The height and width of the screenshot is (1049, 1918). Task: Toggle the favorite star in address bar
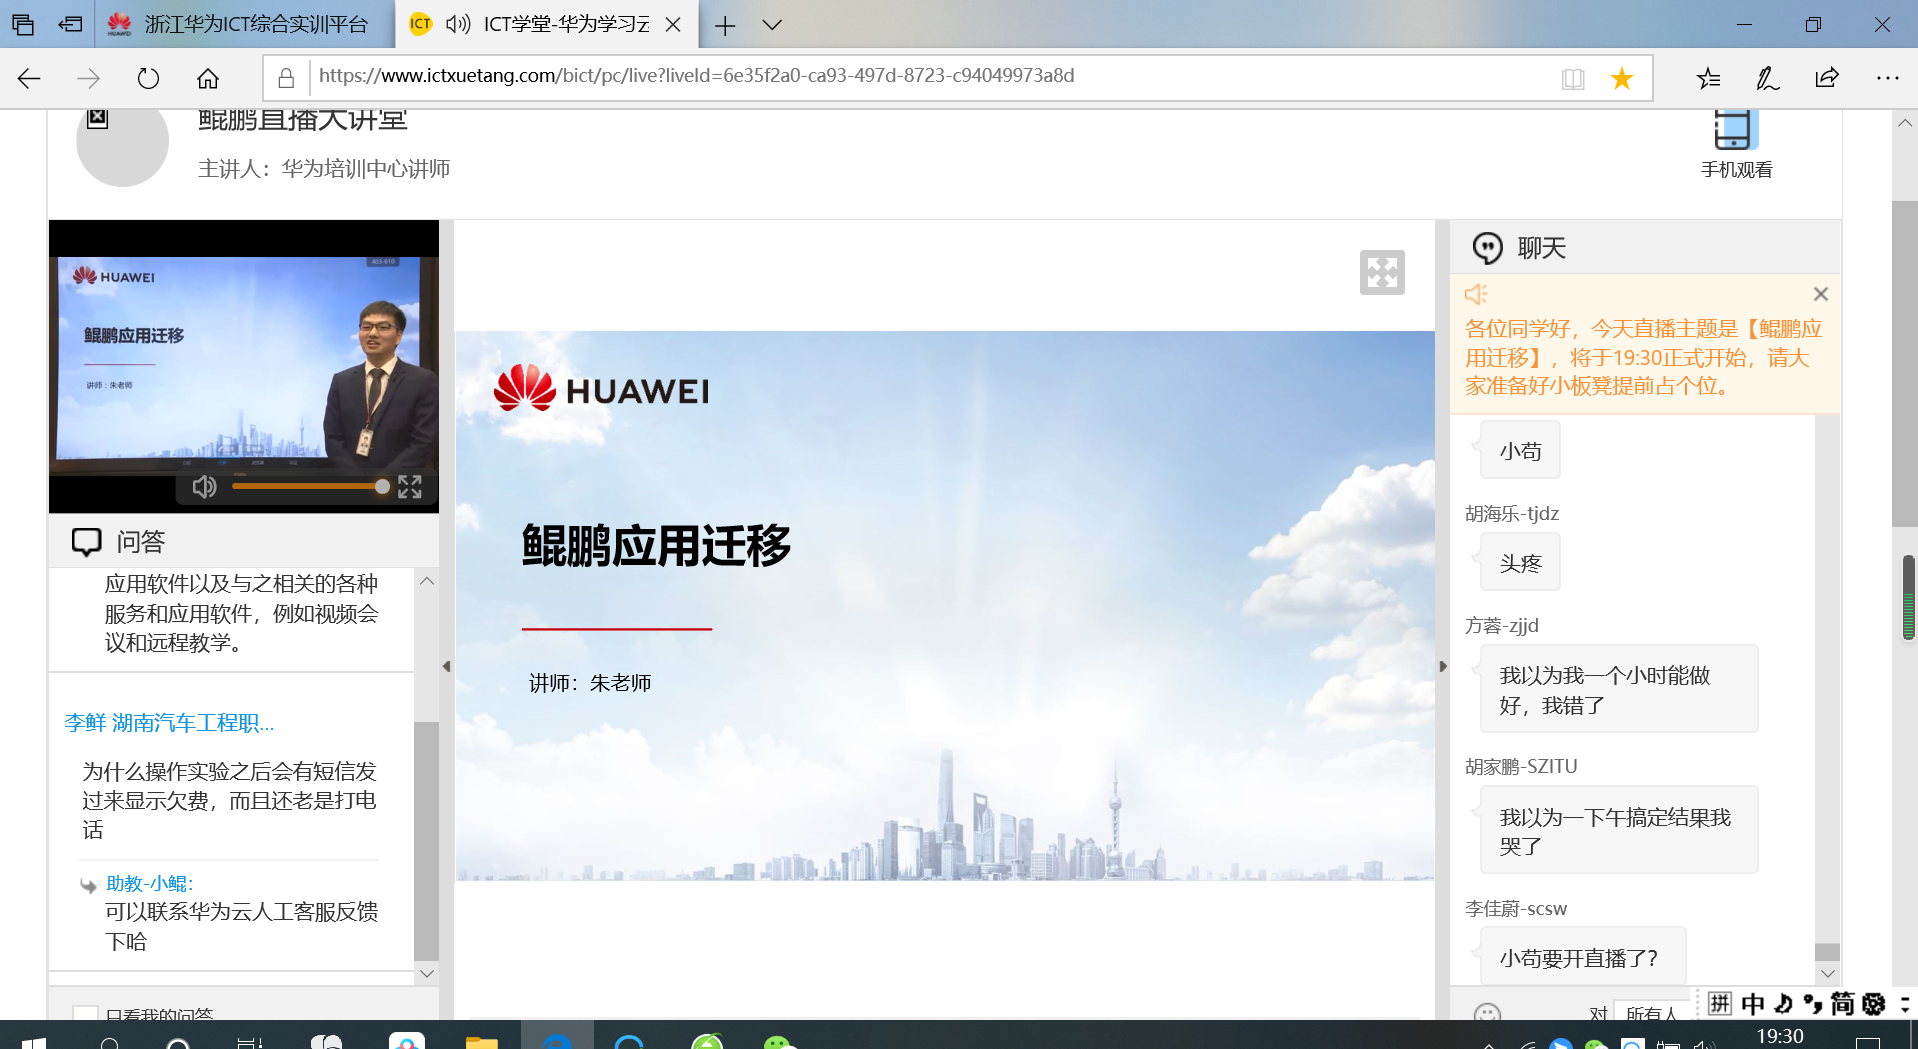[1621, 78]
